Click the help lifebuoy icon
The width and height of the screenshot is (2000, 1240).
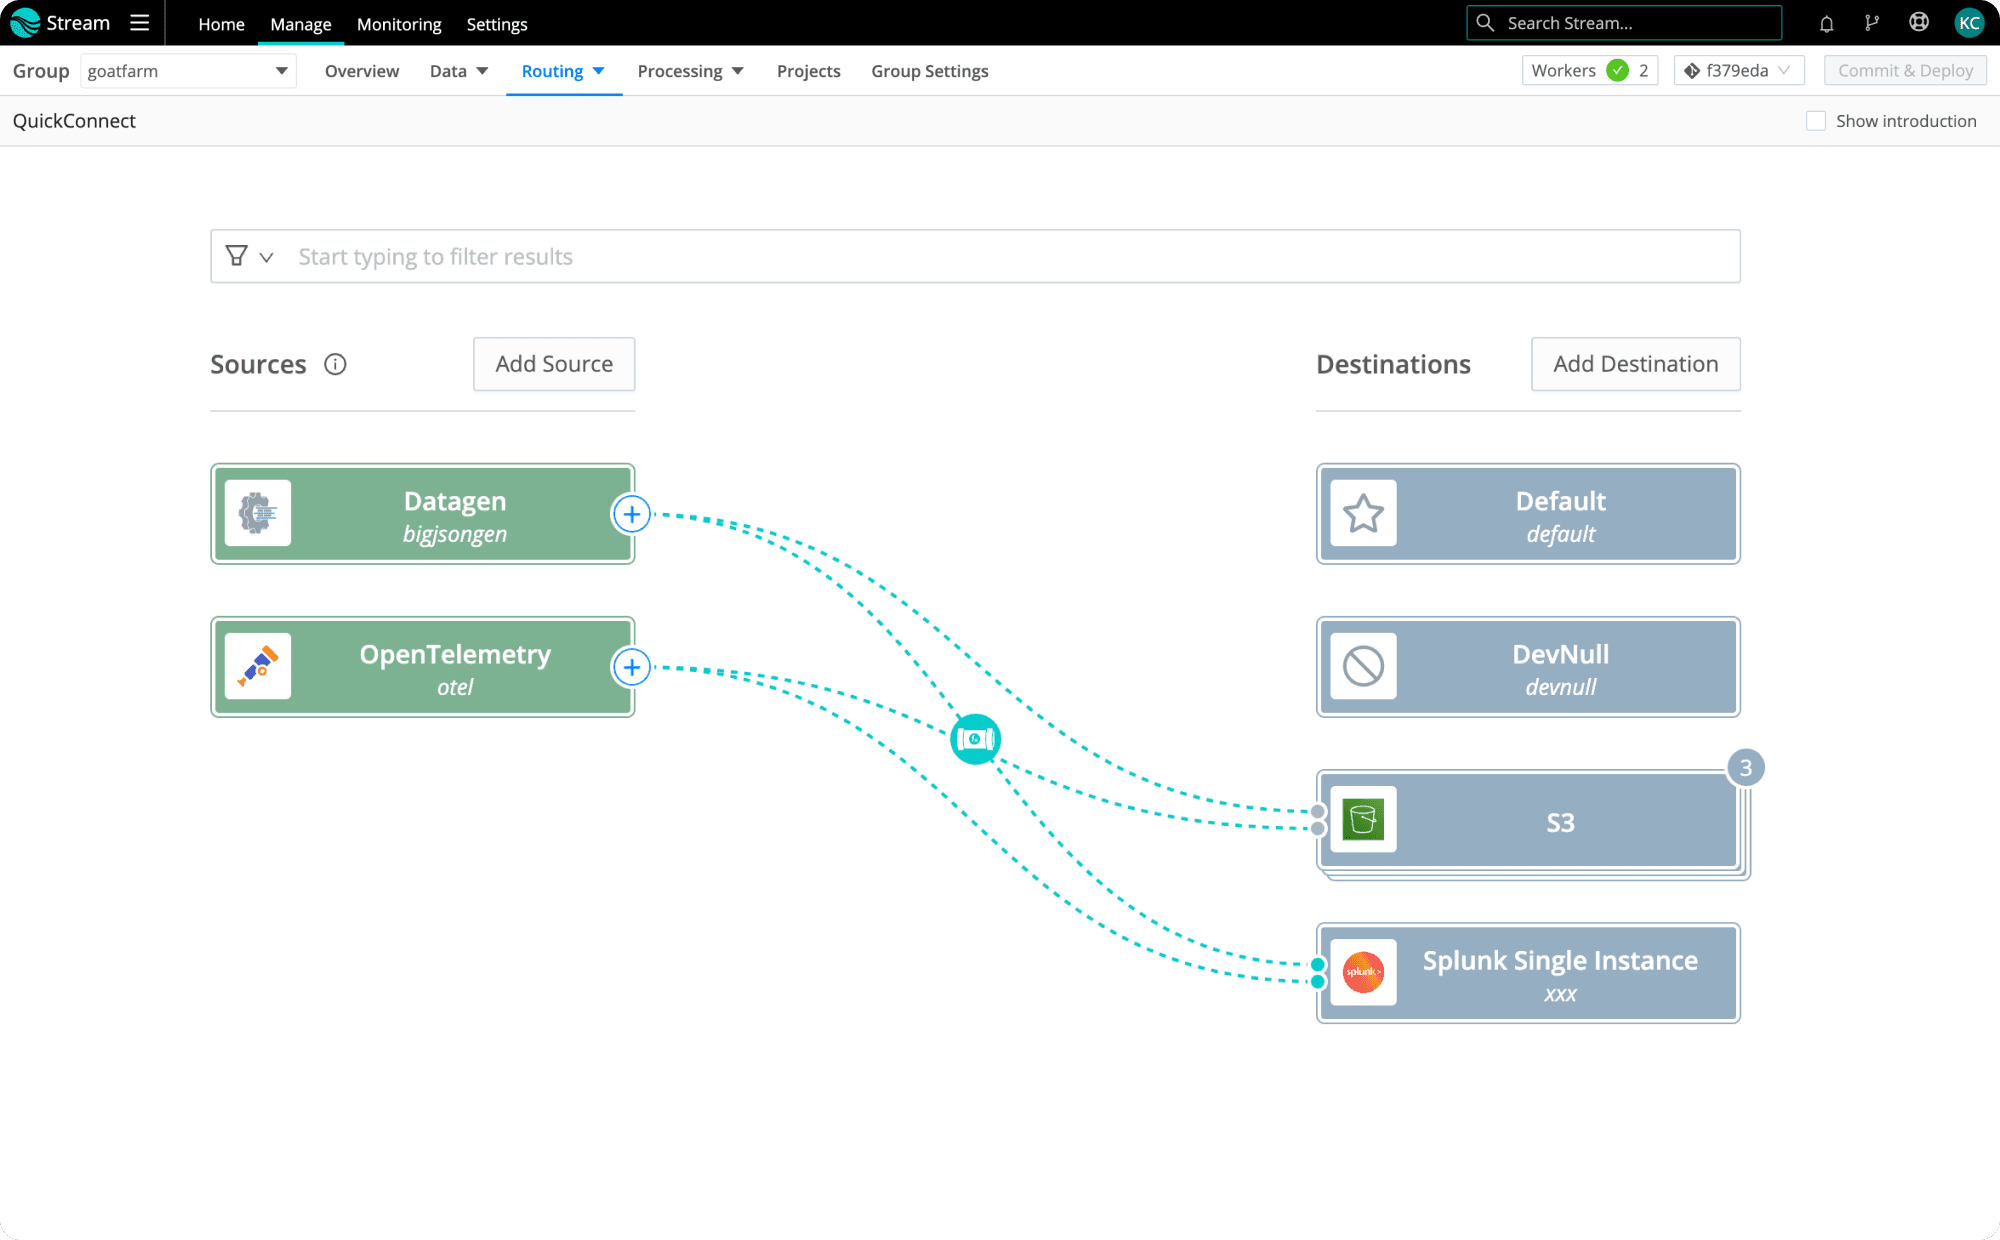coord(1918,23)
